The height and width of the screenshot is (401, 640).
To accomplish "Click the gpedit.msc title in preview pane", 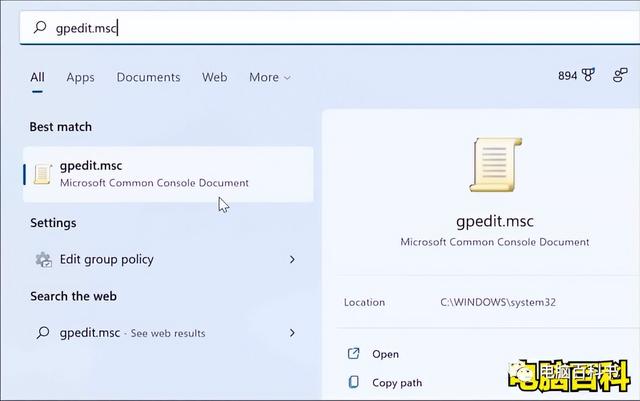I will click(495, 221).
